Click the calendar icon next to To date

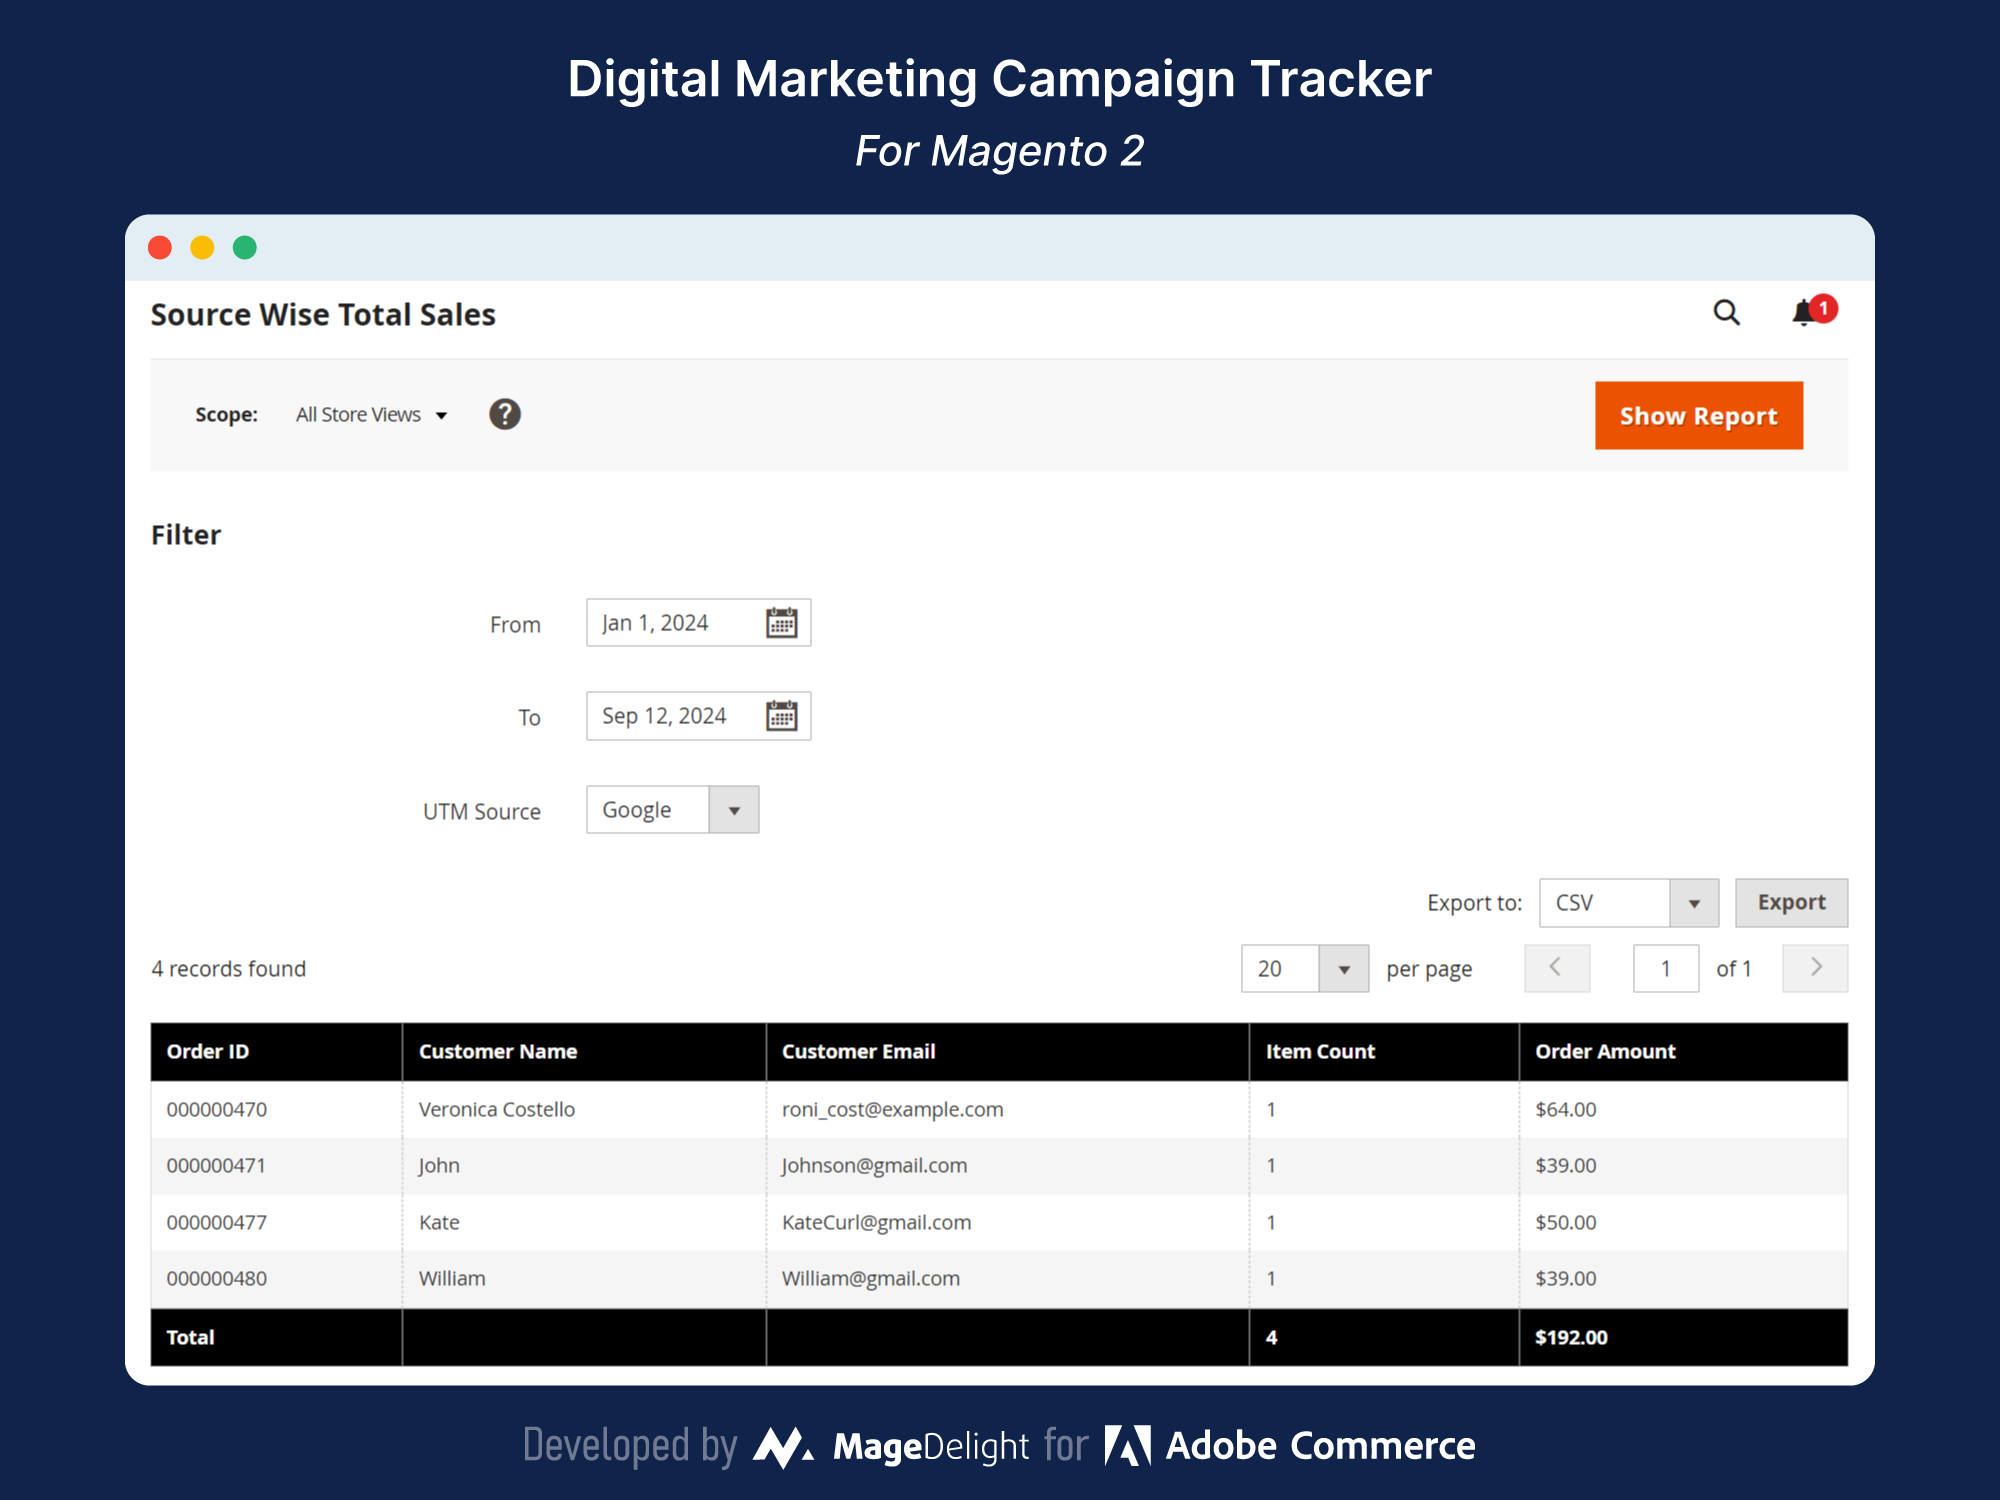783,715
